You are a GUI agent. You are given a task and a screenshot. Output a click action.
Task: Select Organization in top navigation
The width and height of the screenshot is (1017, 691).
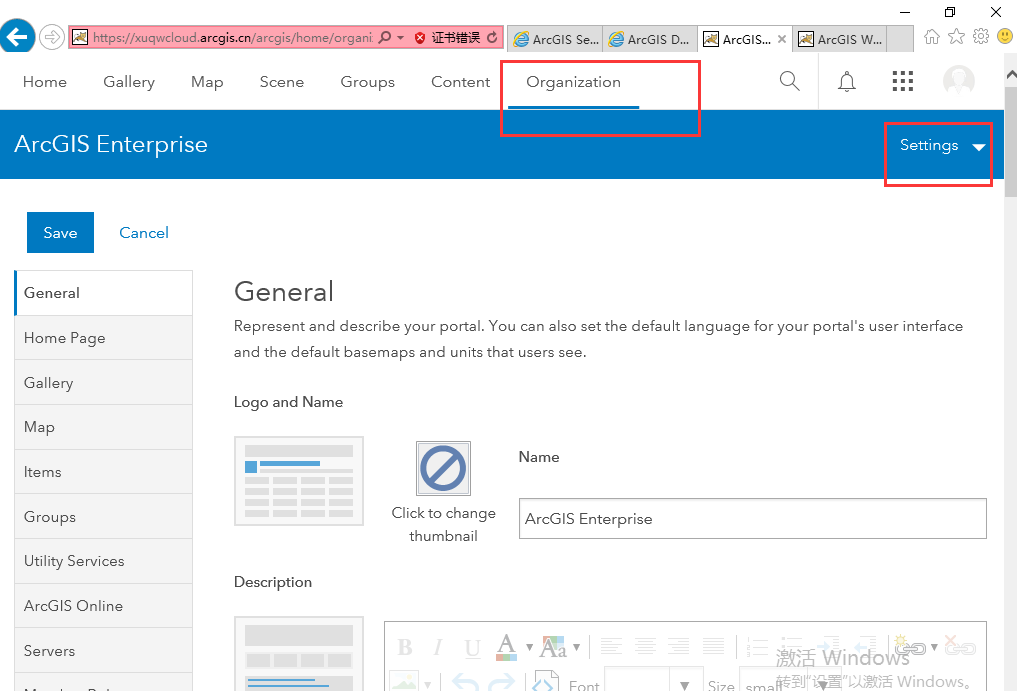click(x=573, y=82)
